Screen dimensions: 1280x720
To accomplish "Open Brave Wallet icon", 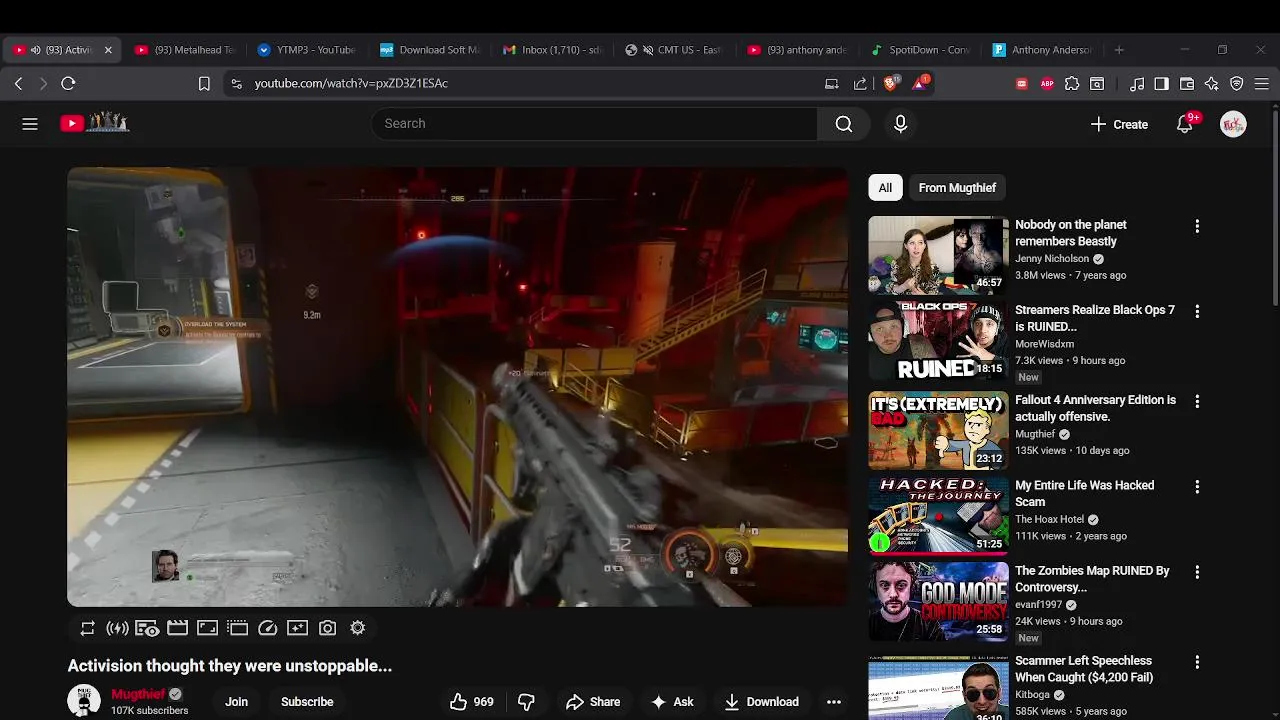I will 1187,84.
